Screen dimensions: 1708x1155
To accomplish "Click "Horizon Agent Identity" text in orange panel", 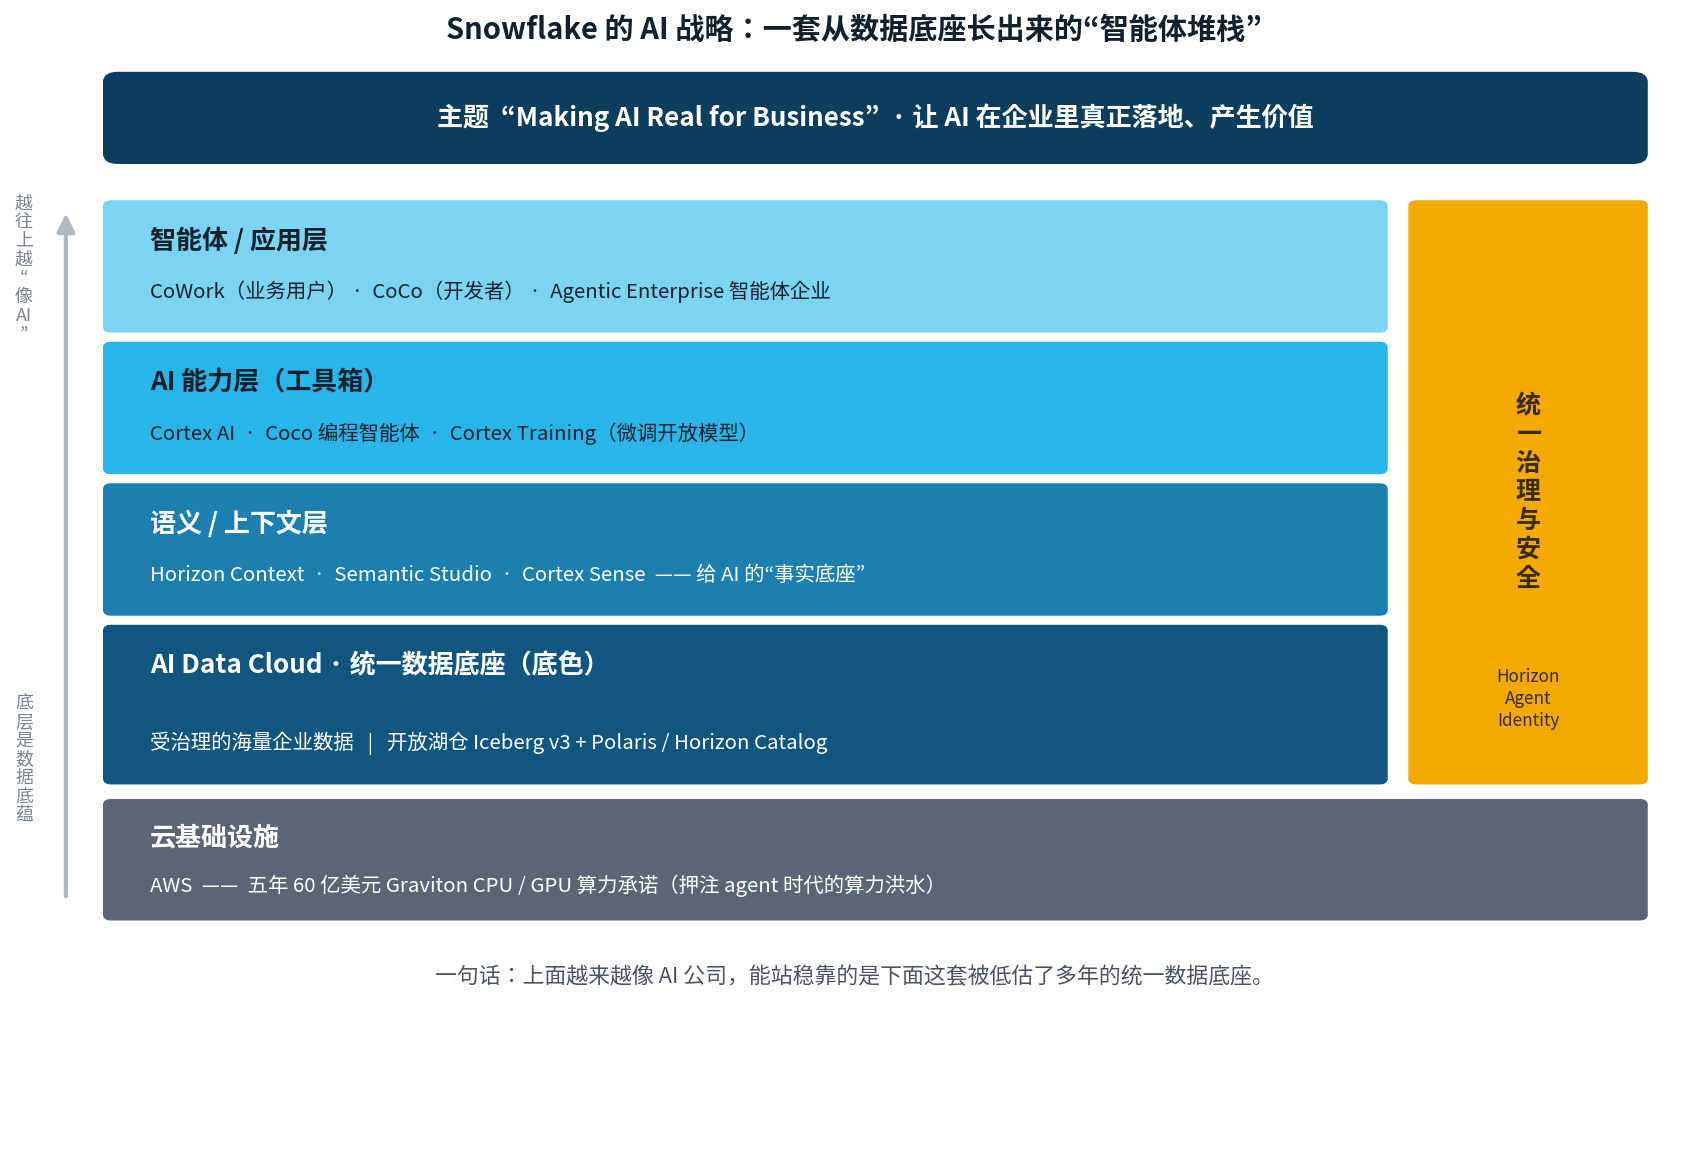I will click(x=1528, y=698).
